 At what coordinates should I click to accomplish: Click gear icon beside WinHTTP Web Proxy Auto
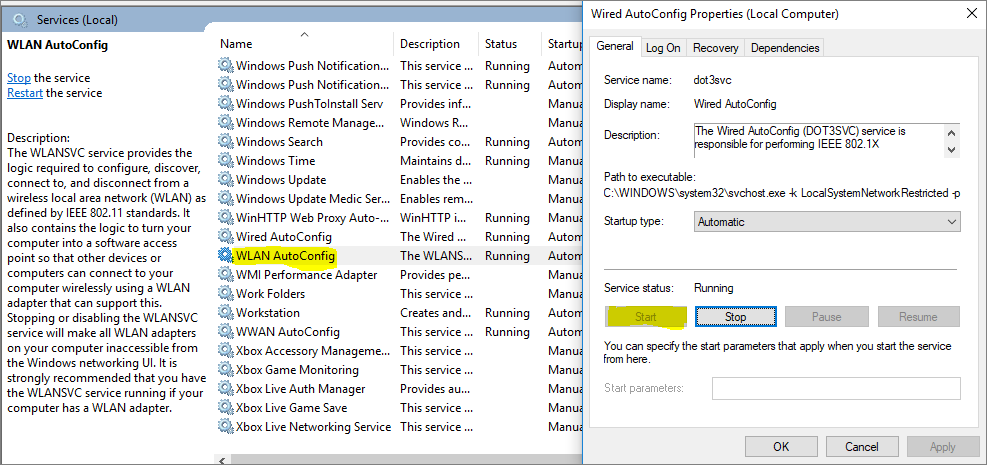click(x=225, y=218)
